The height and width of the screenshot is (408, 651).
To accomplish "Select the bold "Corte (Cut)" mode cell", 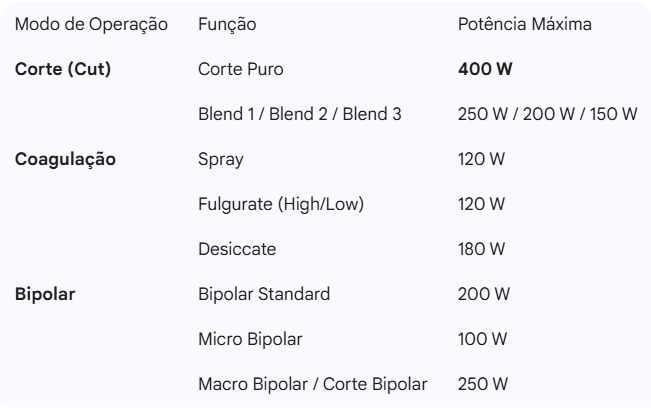I will tap(63, 71).
